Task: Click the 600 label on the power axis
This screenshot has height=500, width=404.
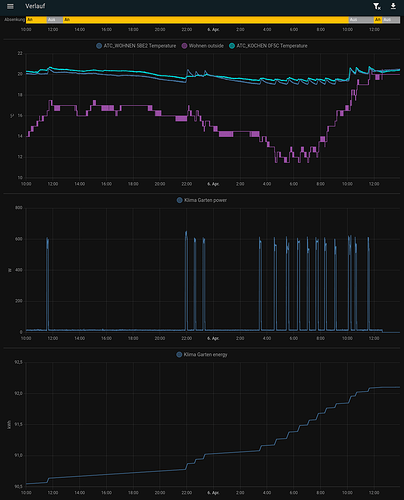Action: coord(19,239)
